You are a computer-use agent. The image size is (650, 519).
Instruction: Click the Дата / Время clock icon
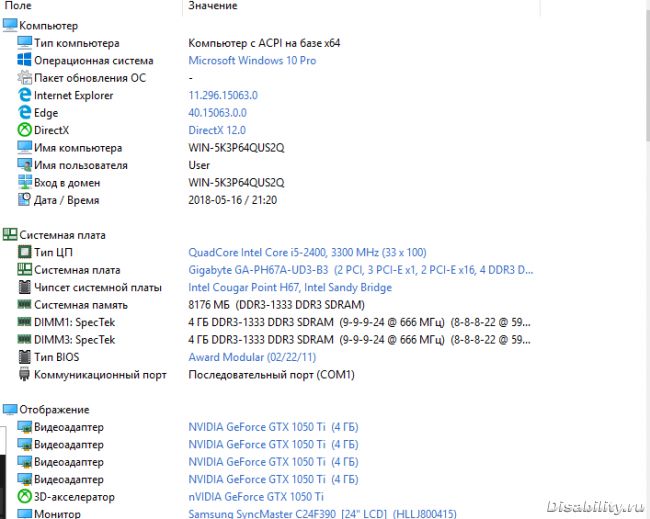pos(24,200)
